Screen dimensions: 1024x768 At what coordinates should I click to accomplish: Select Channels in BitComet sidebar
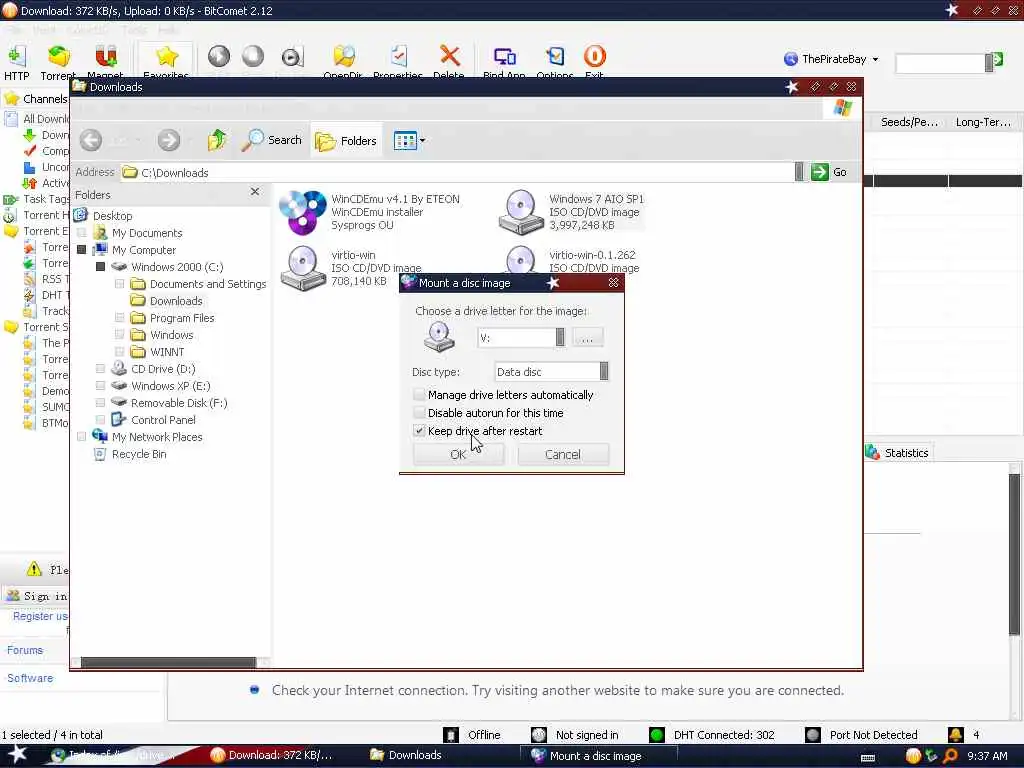36,99
